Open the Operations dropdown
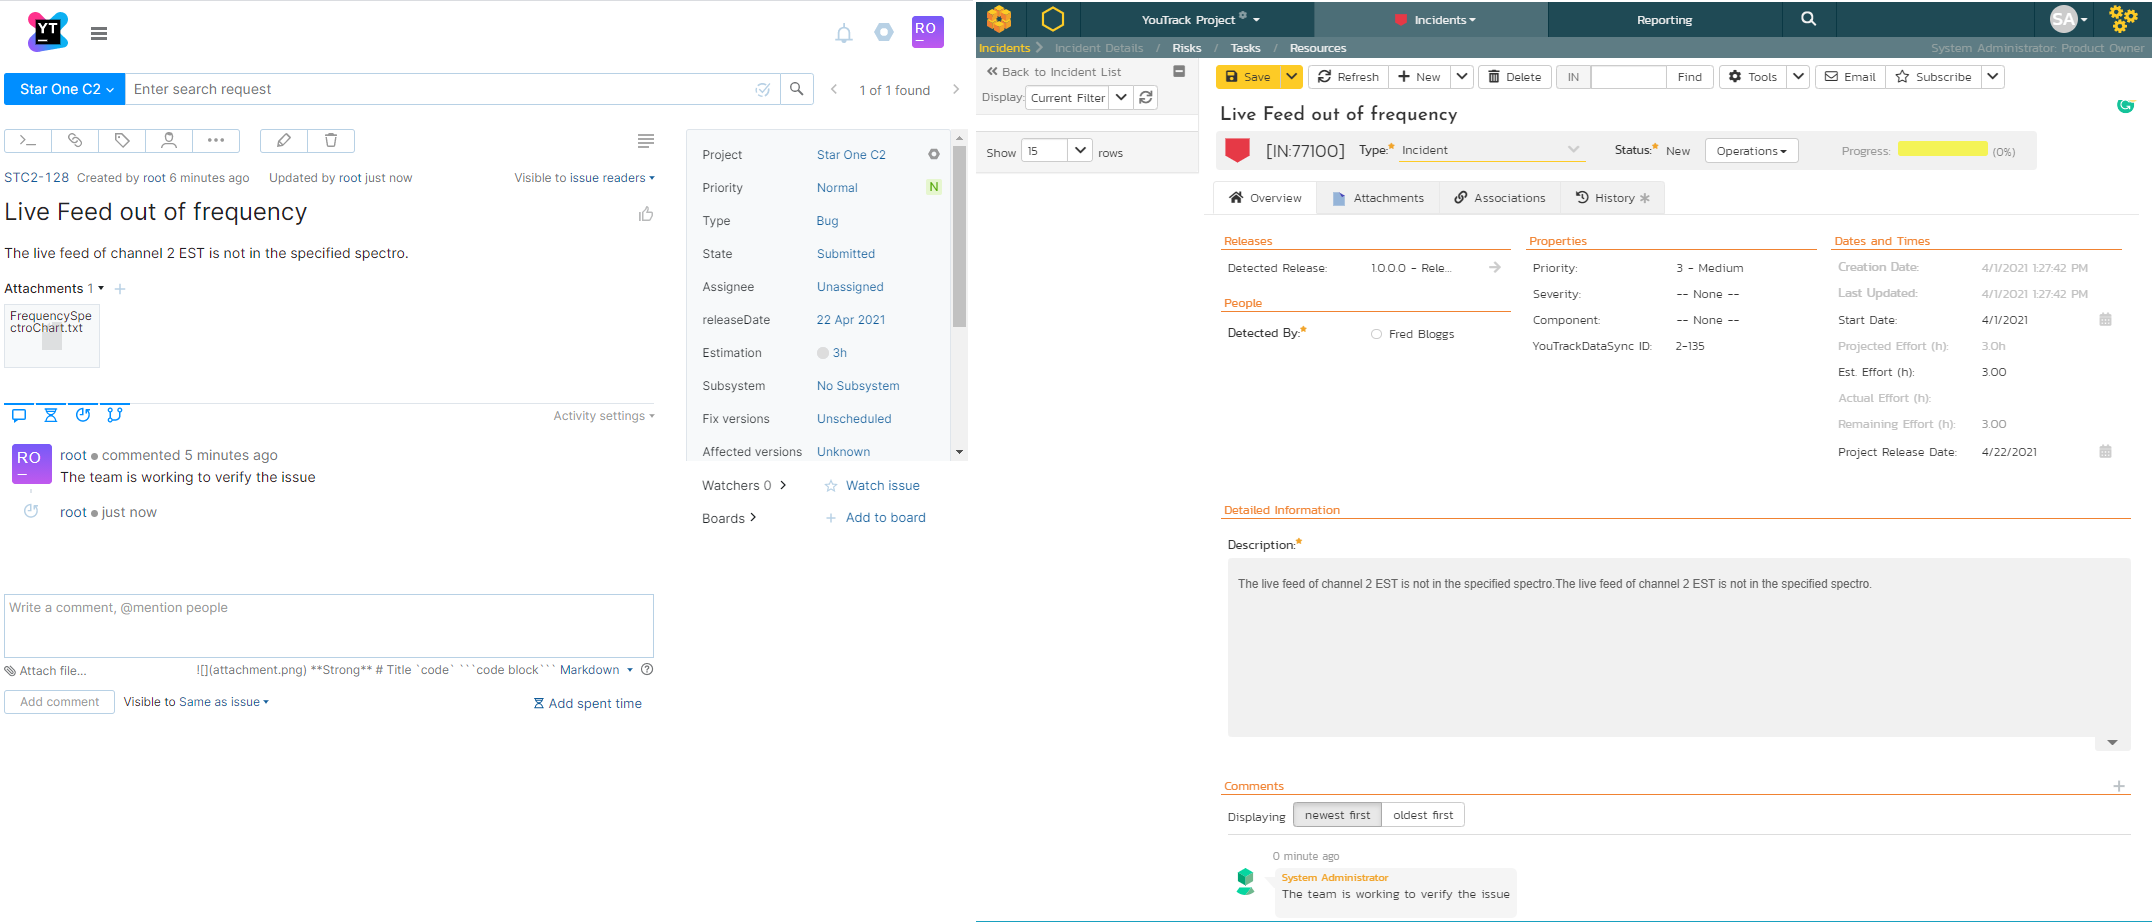This screenshot has width=2154, height=922. (x=1751, y=151)
